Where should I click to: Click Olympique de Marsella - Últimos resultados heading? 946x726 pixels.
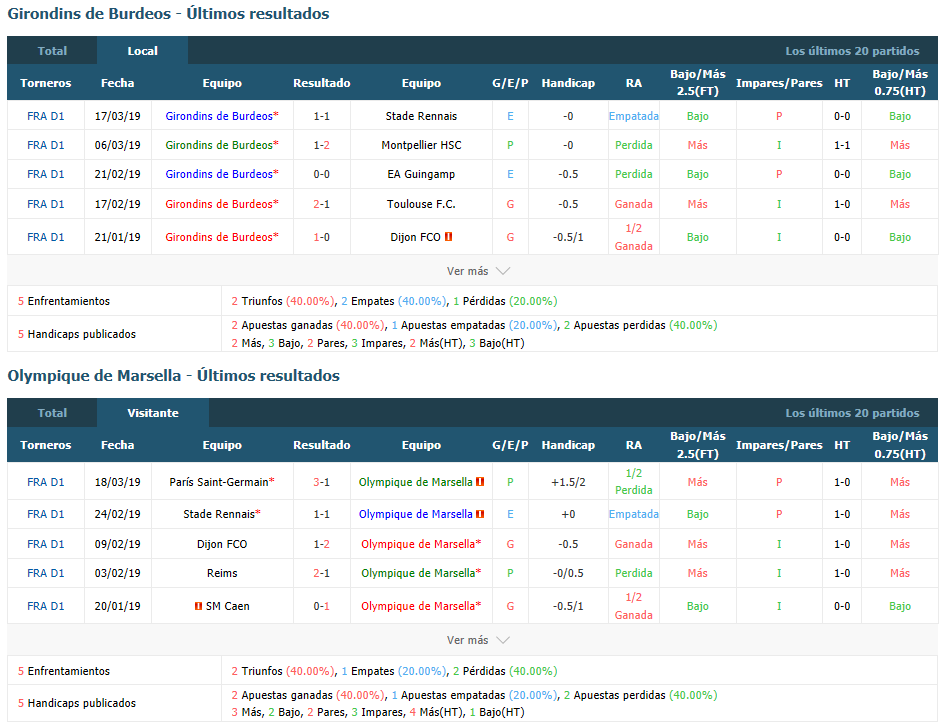pyautogui.click(x=173, y=375)
